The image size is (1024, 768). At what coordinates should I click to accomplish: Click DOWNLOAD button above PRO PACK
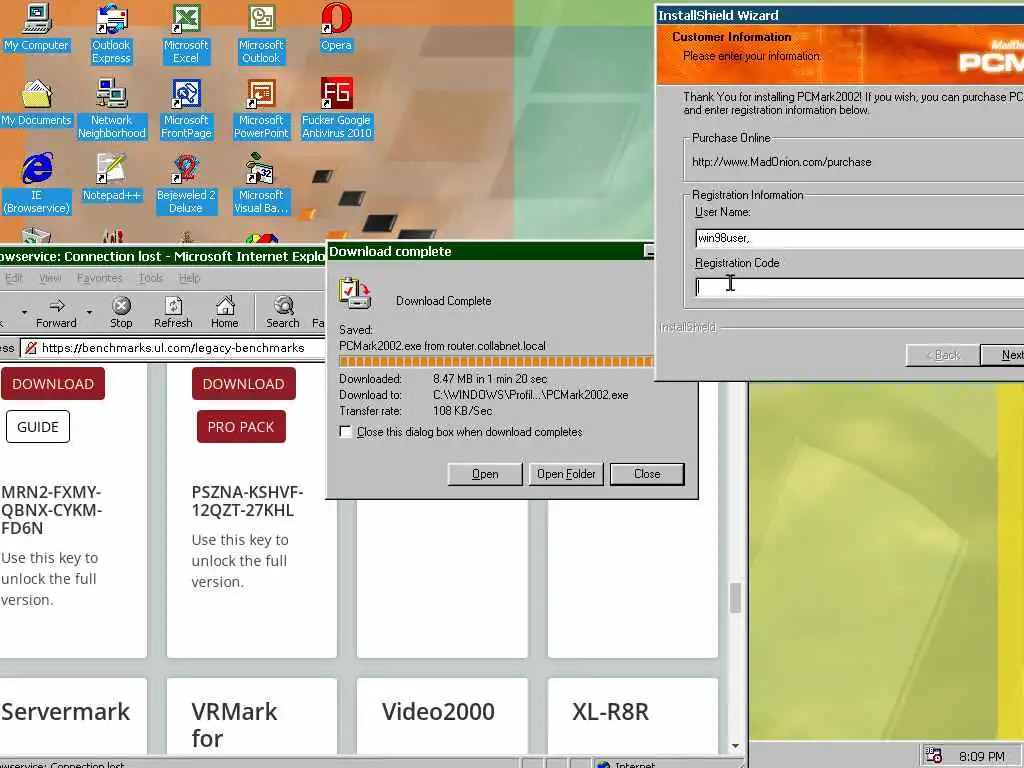pos(244,384)
